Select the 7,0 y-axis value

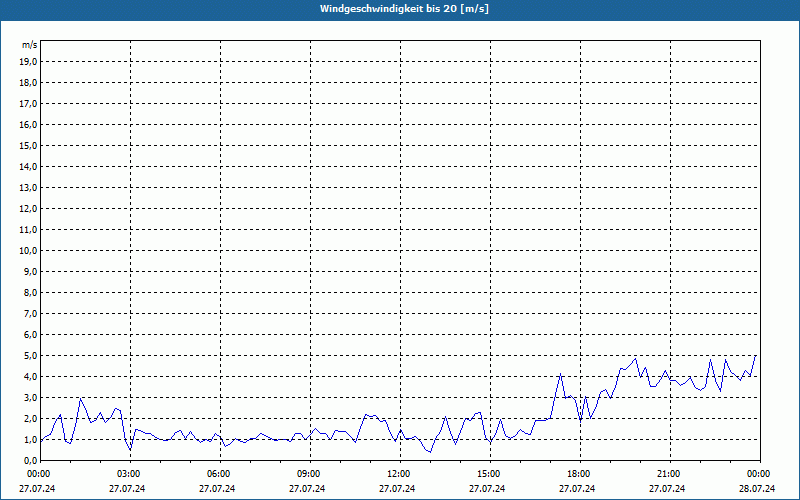(31, 313)
